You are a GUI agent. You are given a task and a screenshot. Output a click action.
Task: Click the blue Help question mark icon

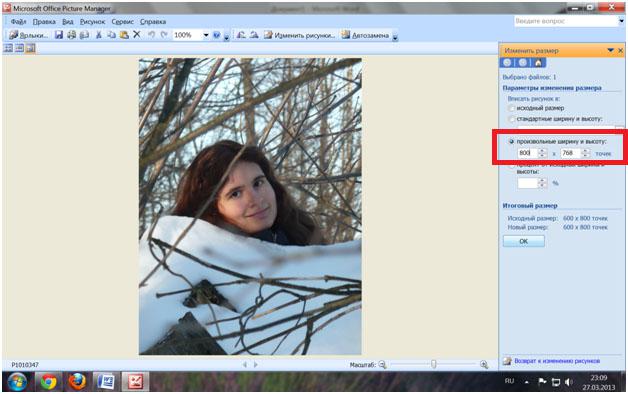(x=217, y=35)
